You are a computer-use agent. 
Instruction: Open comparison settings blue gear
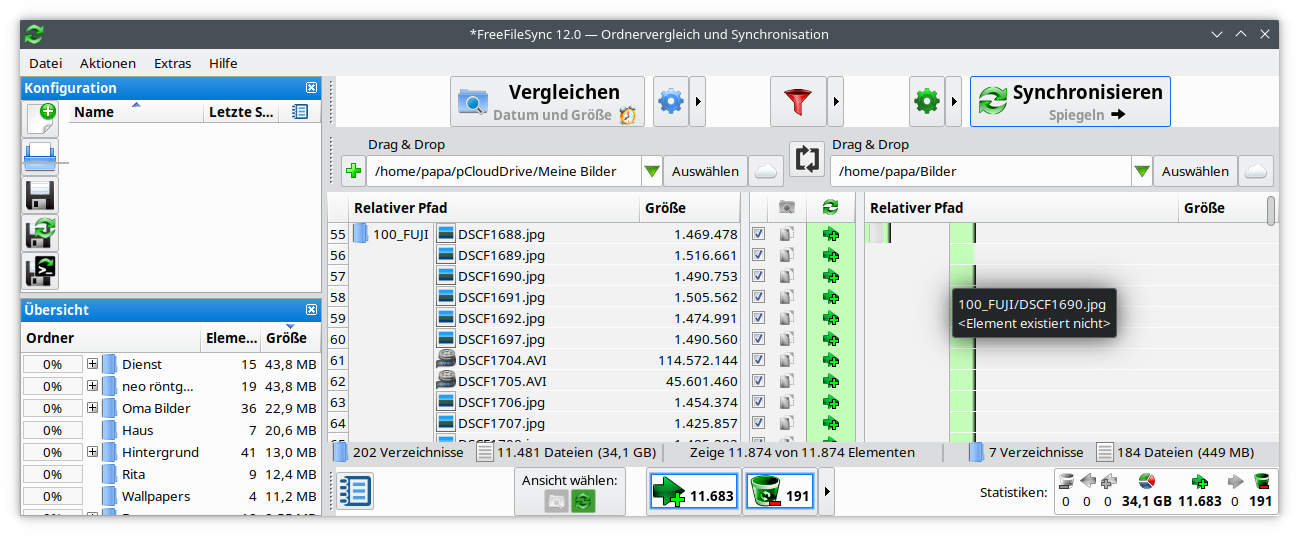click(x=671, y=101)
